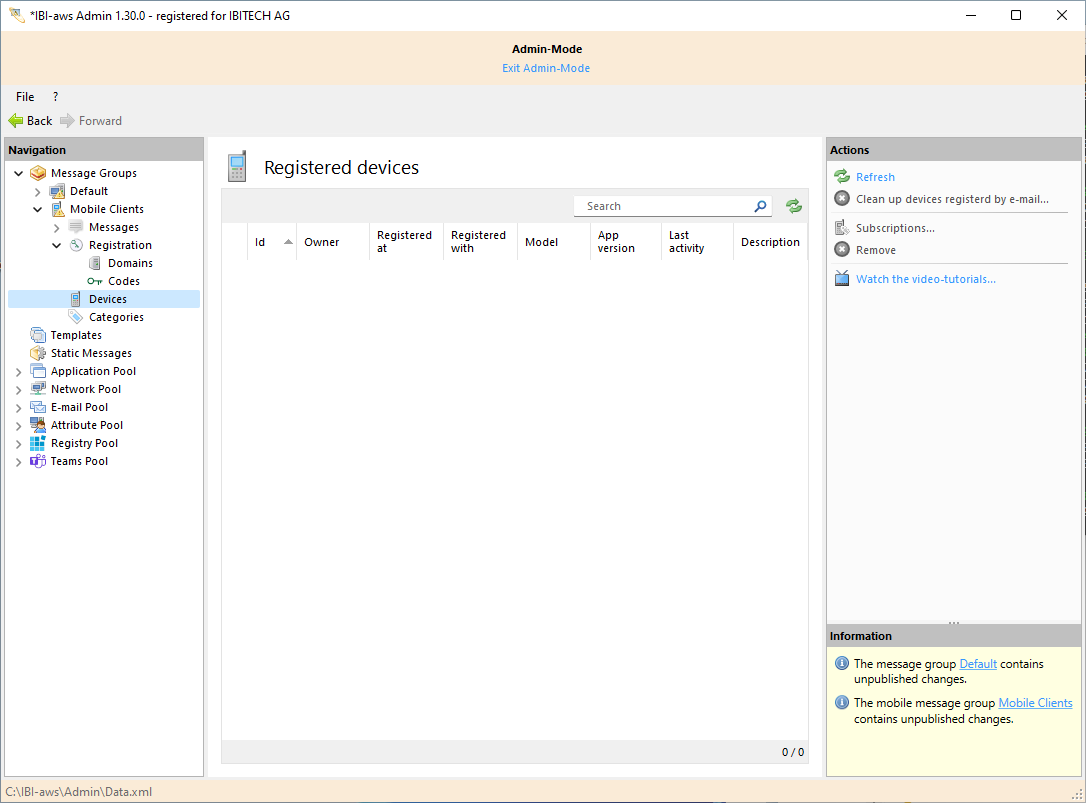
Task: Click the Refresh icon in Actions panel
Action: 842,176
